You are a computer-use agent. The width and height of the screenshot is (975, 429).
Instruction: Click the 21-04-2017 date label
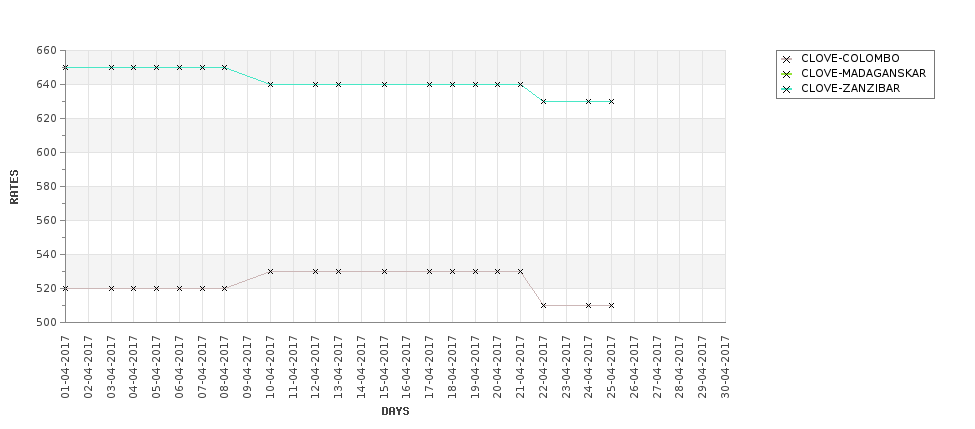tap(520, 367)
